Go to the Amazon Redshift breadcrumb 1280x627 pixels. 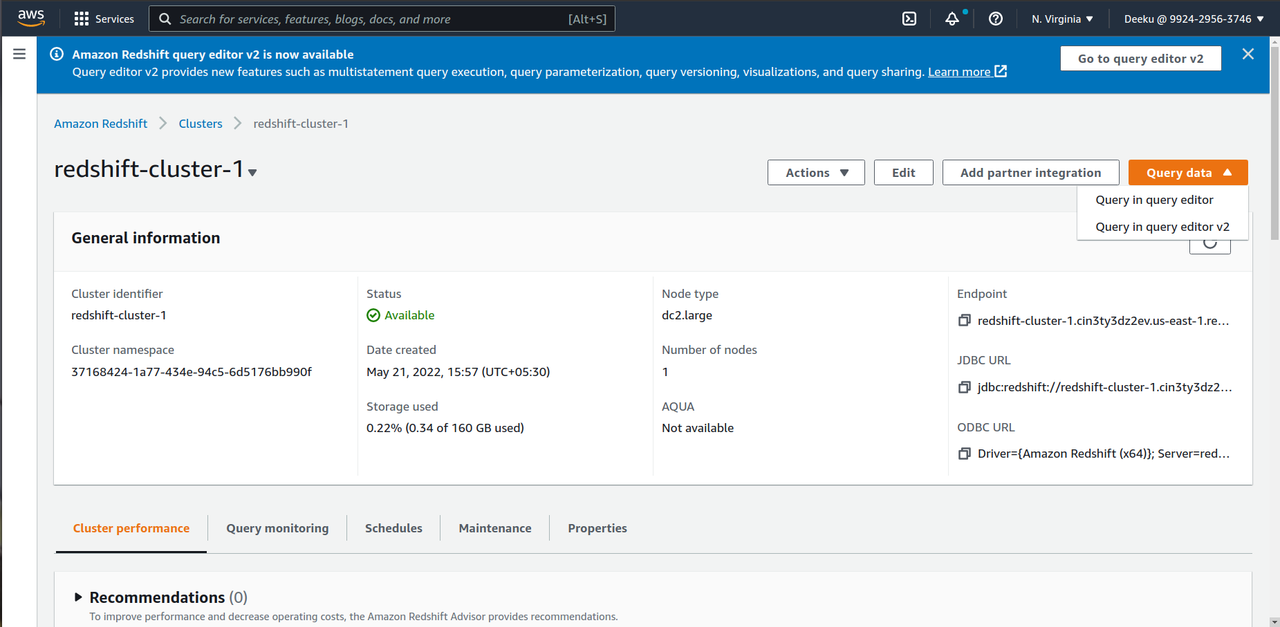[x=100, y=124]
